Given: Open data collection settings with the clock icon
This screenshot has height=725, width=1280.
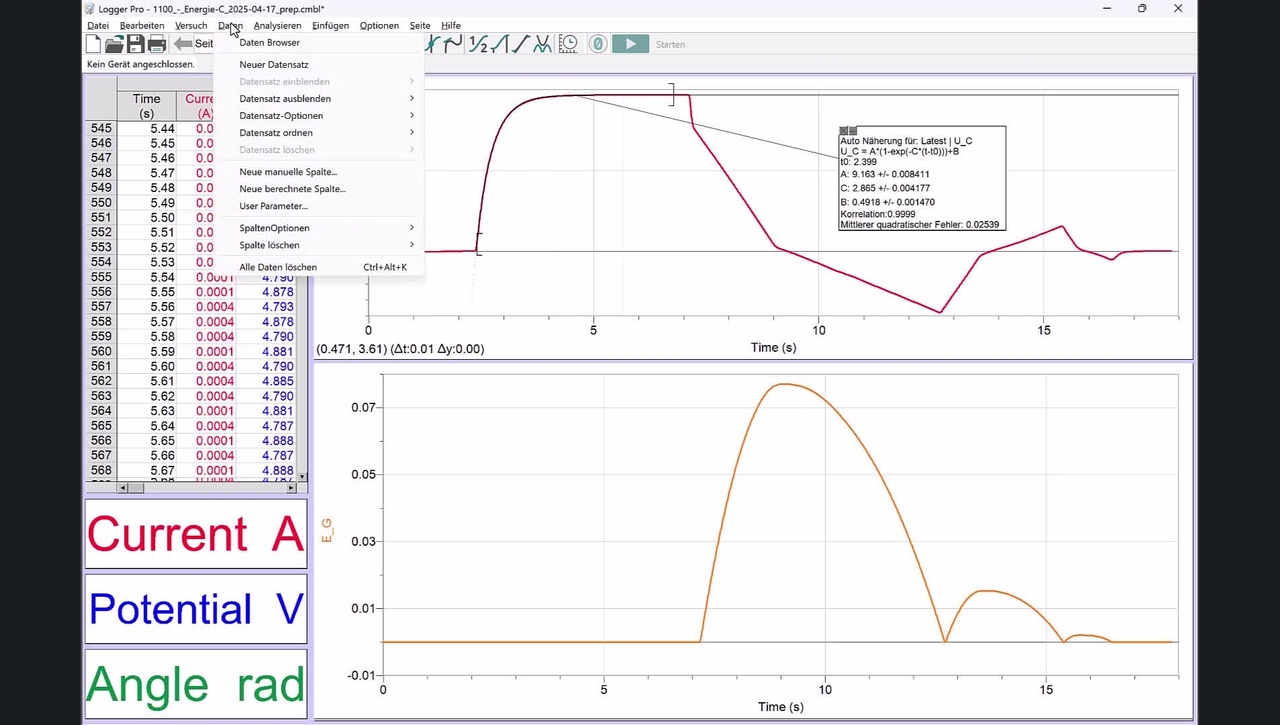Looking at the screenshot, I should (x=568, y=44).
